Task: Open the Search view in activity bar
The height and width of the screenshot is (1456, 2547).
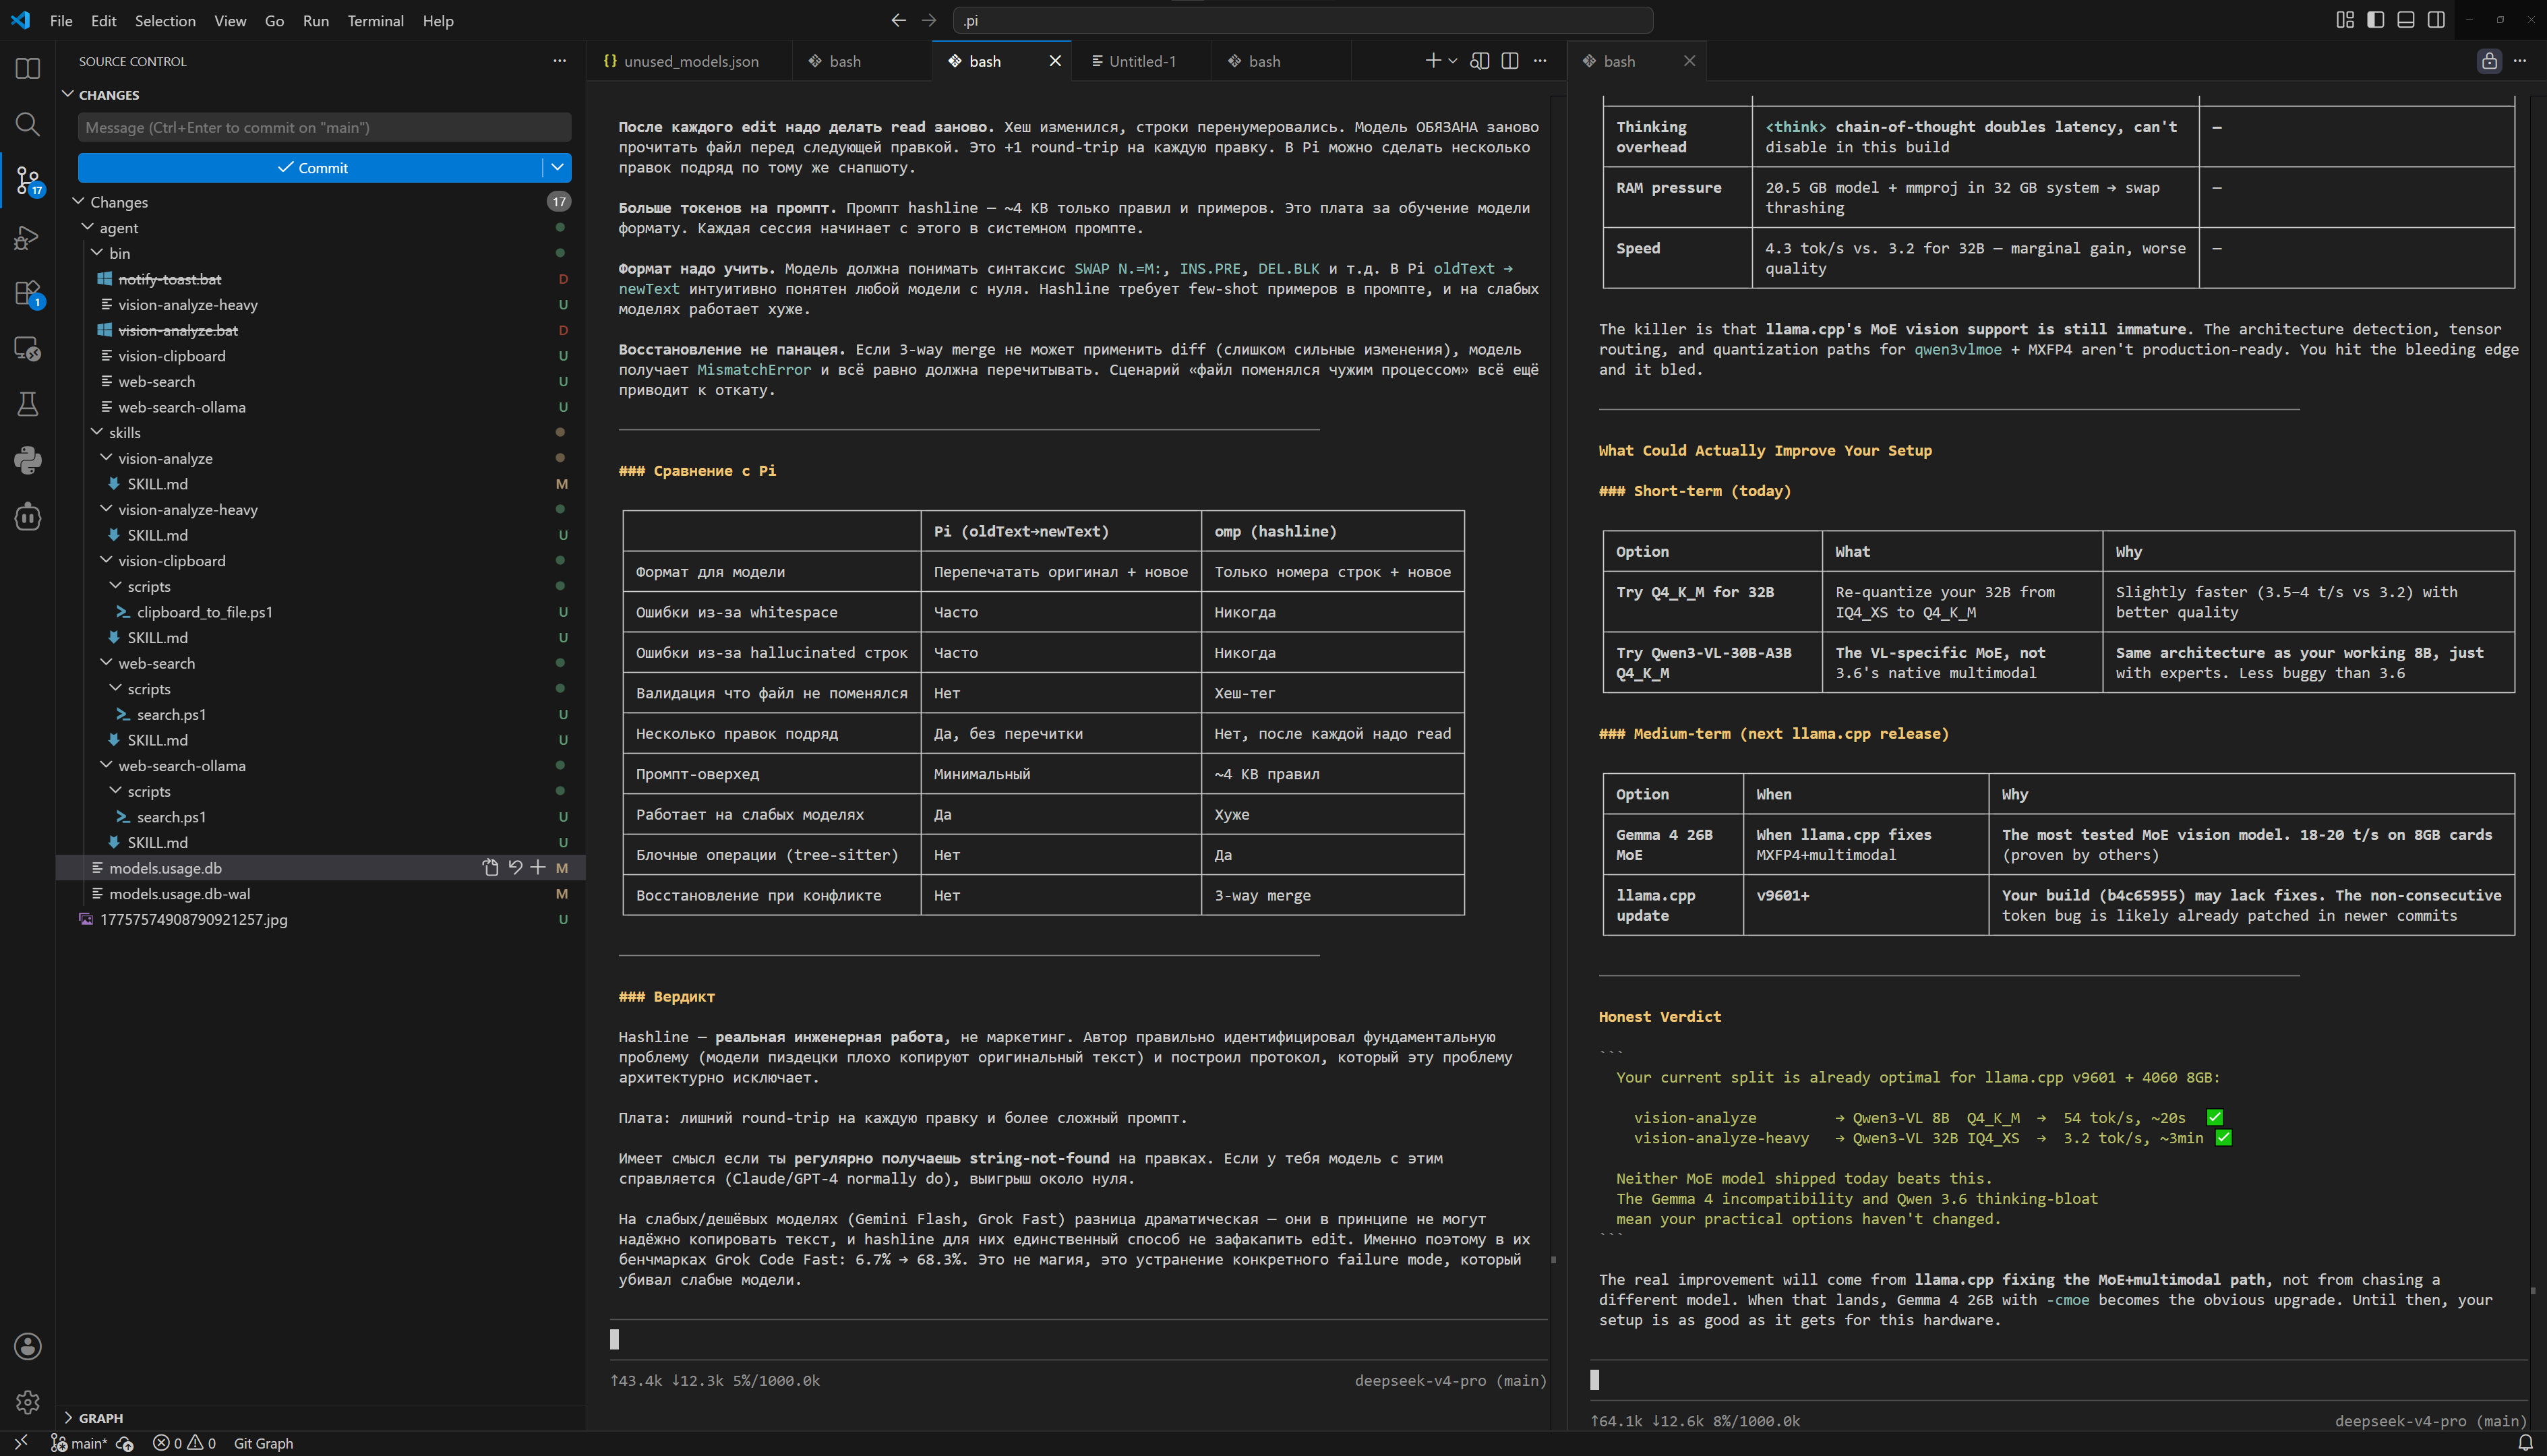Action: coord(28,124)
